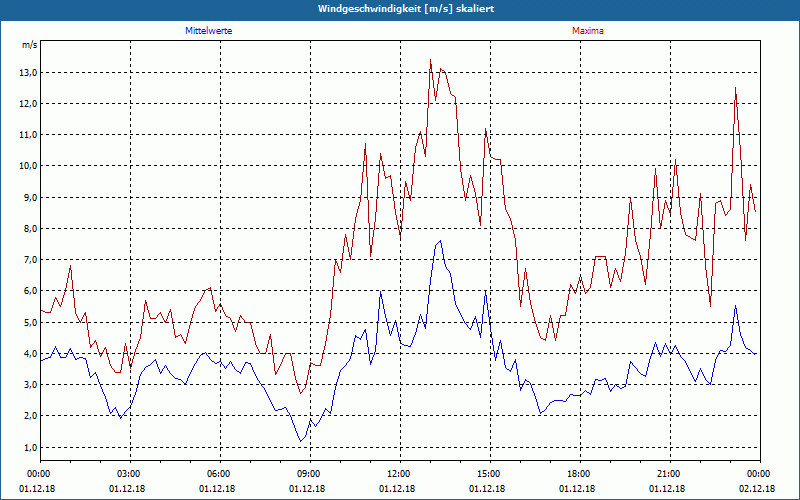The image size is (800, 500).
Task: Click the red Maxima peak above 13,0
Action: [x=431, y=60]
